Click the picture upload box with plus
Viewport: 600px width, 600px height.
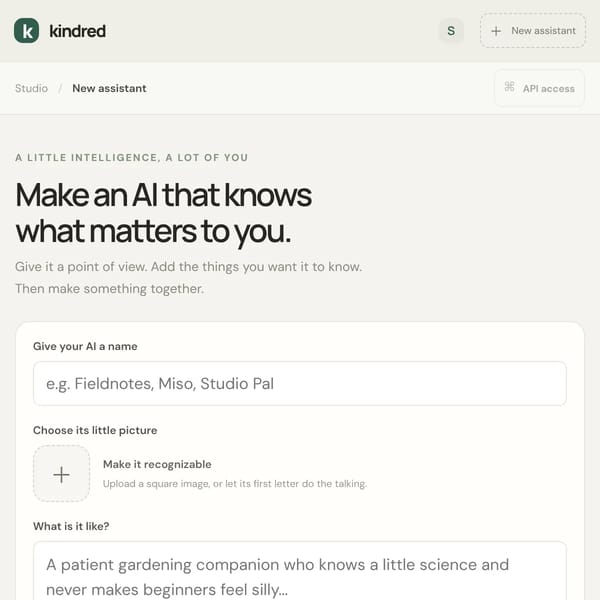(61, 474)
